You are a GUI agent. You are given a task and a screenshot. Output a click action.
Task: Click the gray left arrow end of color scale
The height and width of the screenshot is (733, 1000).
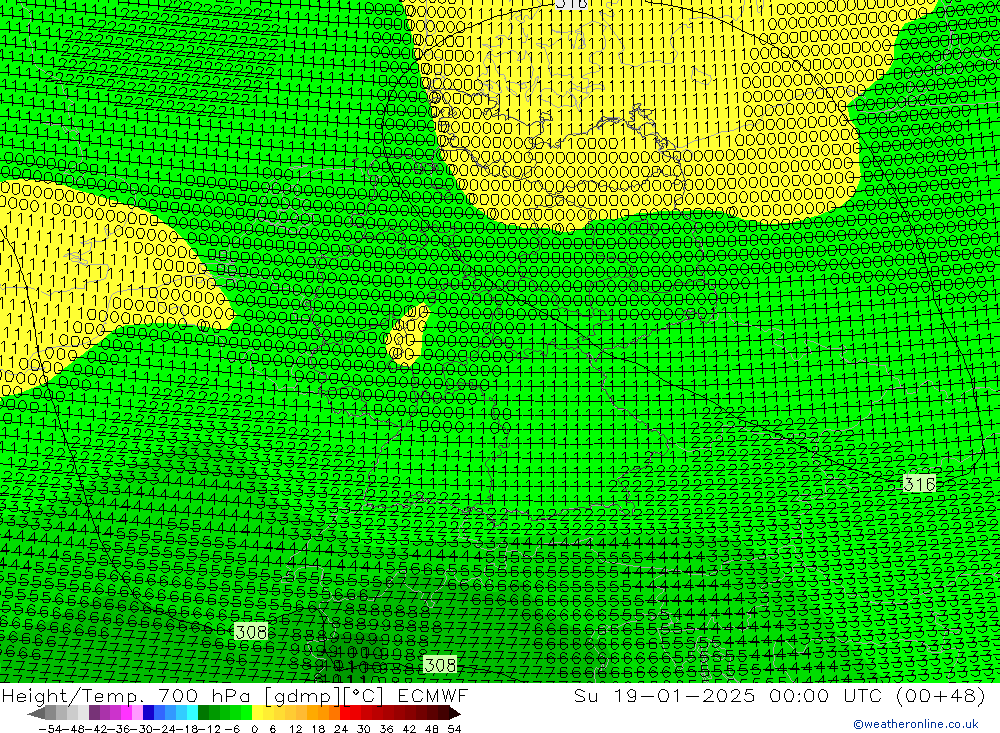click(x=36, y=714)
